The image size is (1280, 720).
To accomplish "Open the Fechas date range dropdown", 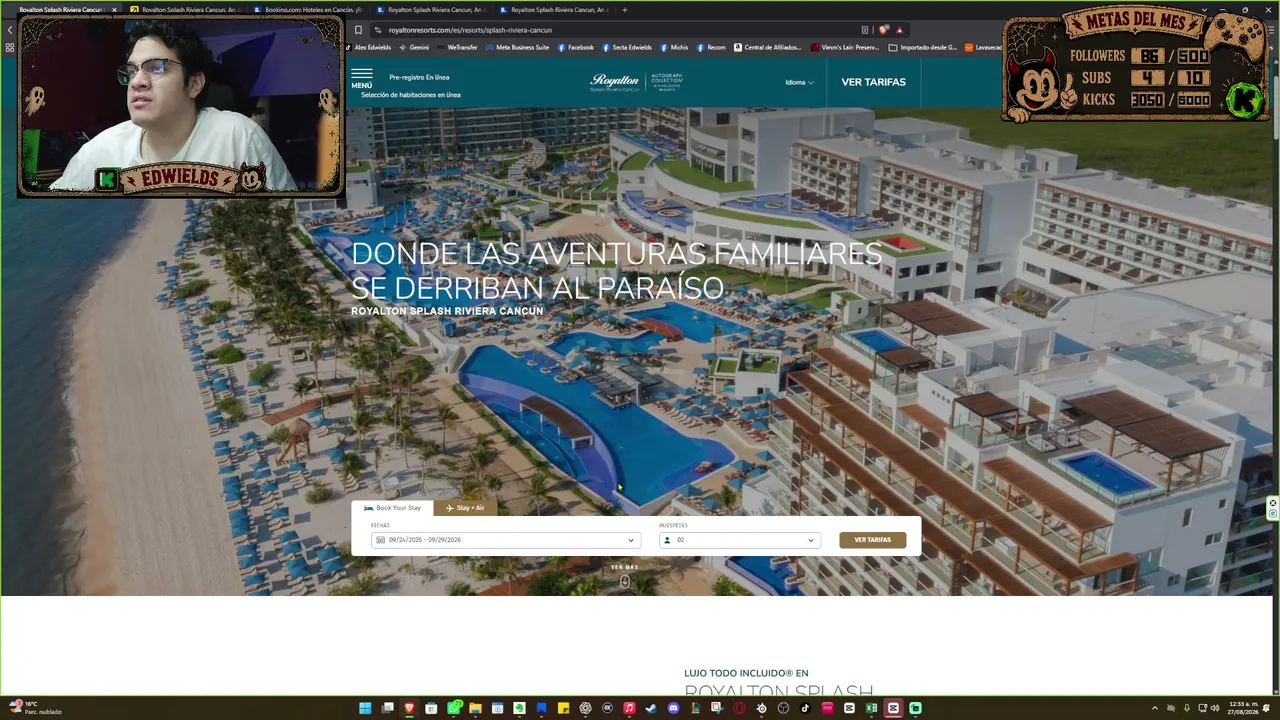I will [x=505, y=540].
